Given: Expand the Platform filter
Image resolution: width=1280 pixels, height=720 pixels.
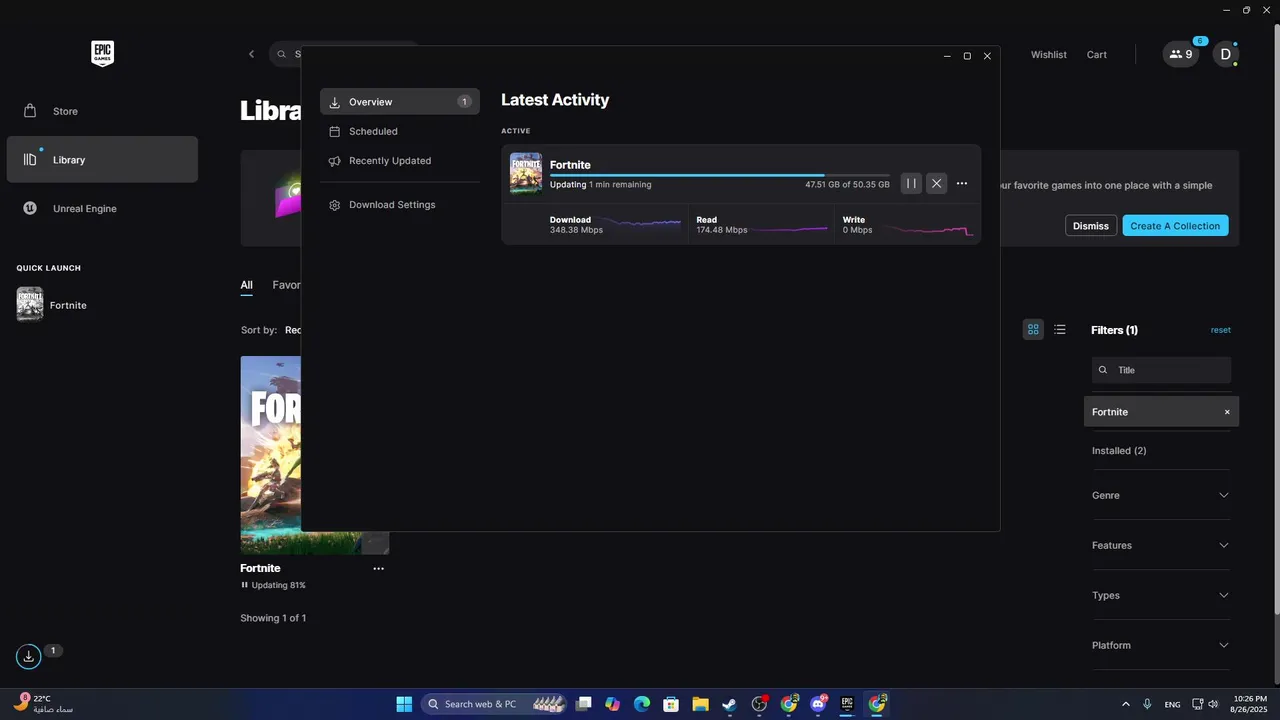Looking at the screenshot, I should [1161, 645].
